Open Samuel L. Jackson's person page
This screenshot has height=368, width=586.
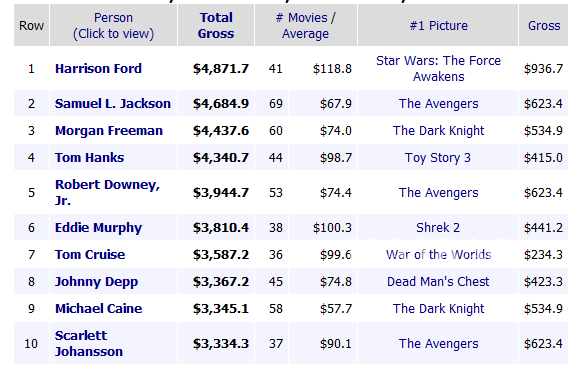(113, 103)
